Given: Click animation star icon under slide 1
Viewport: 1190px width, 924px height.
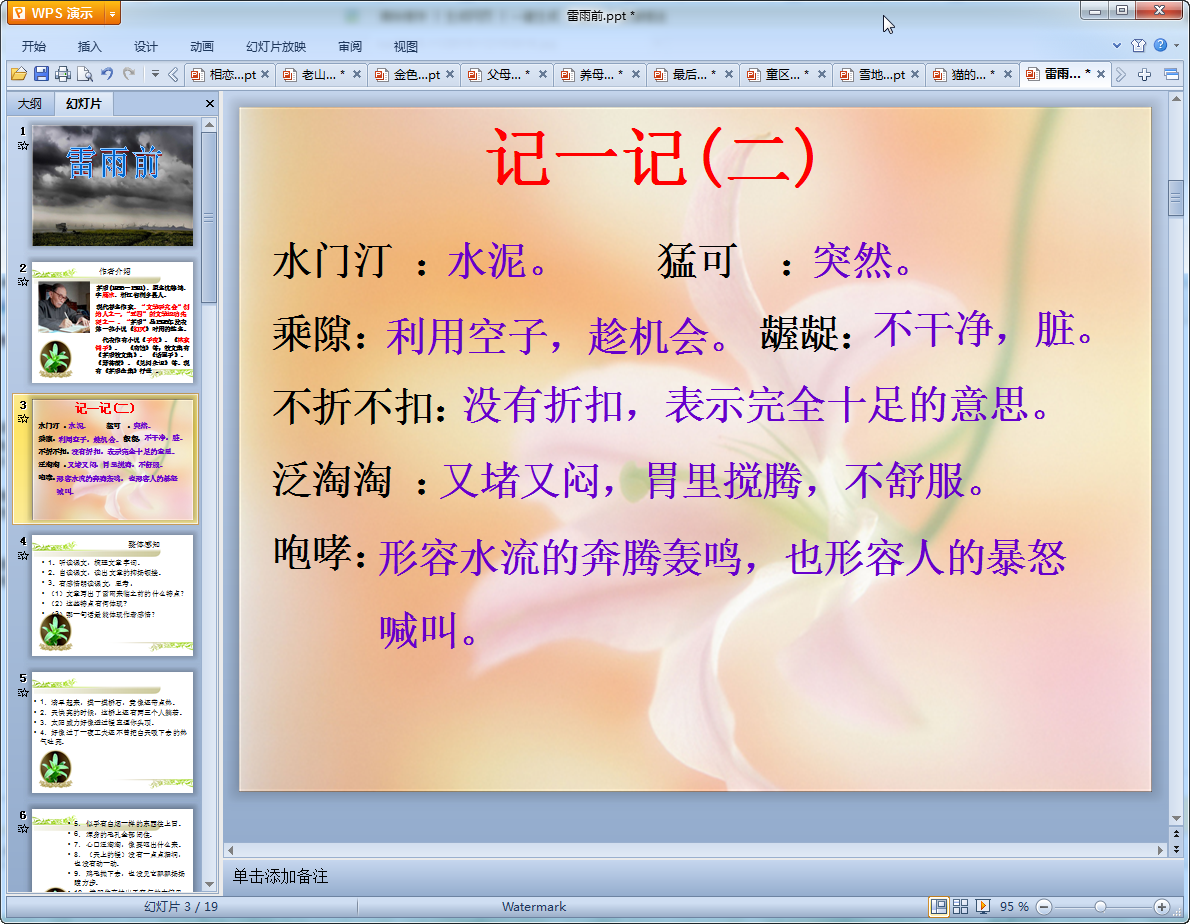Looking at the screenshot, I should pos(23,146).
